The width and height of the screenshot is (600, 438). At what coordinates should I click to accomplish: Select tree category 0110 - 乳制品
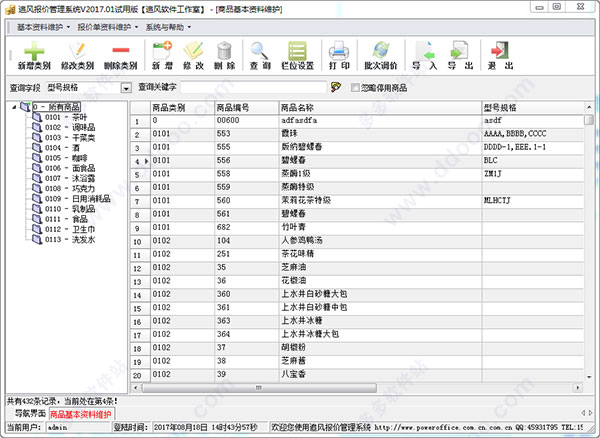click(x=70, y=209)
